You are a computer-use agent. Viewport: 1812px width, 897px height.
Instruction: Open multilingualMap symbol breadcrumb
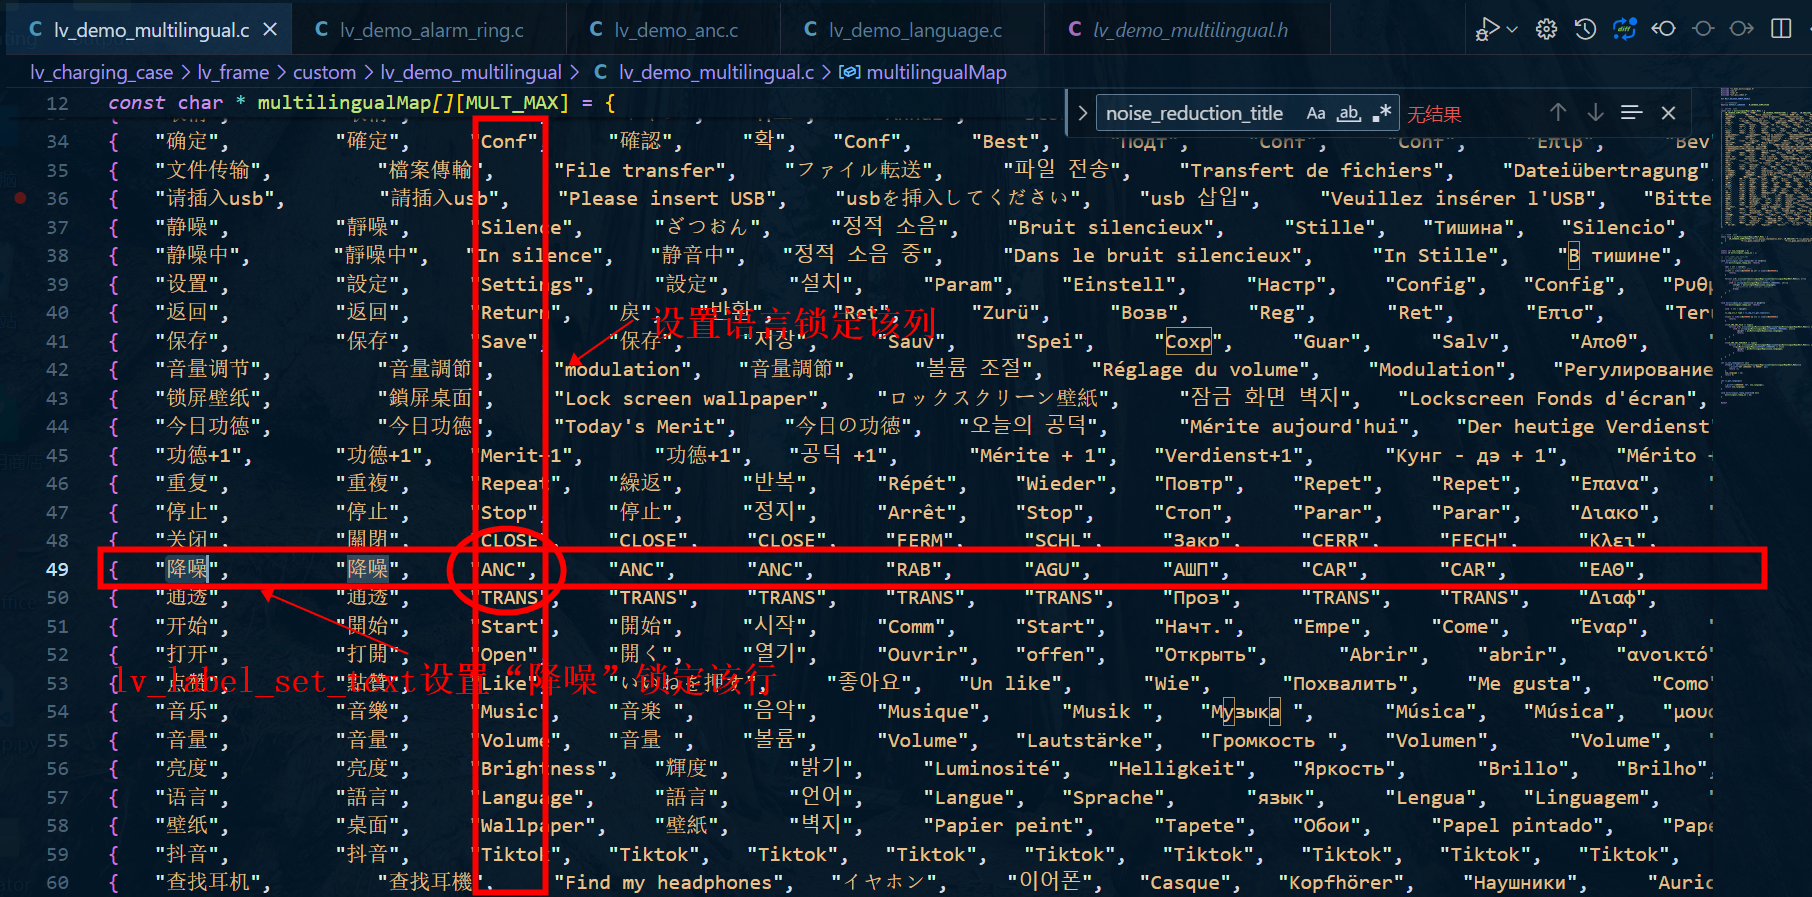pos(922,72)
